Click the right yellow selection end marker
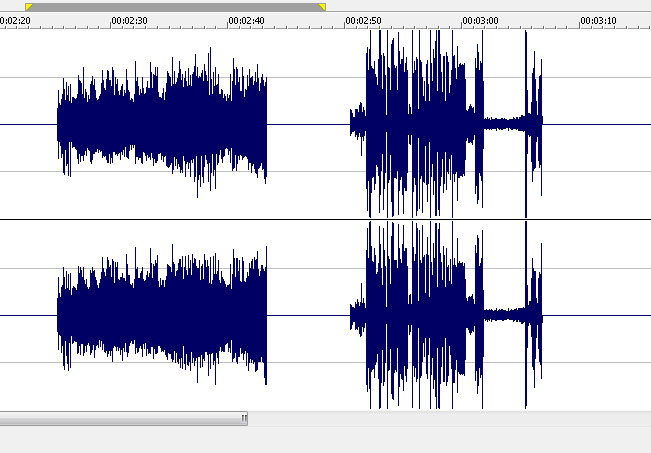 click(322, 7)
